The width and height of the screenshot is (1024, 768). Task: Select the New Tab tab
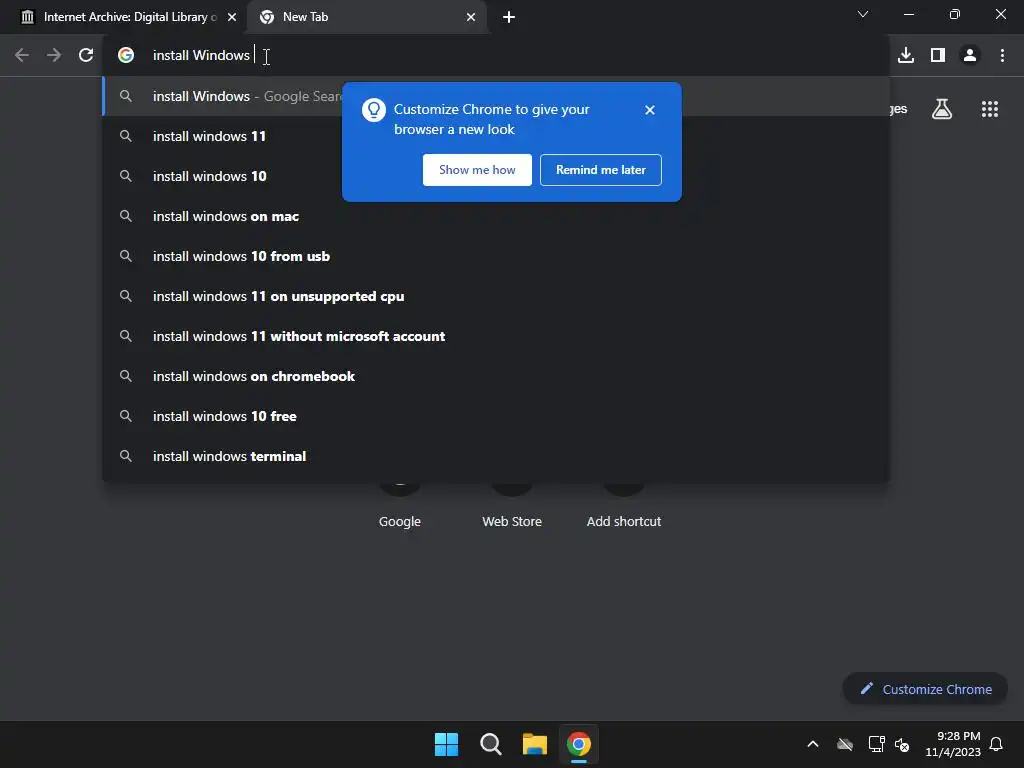367,17
